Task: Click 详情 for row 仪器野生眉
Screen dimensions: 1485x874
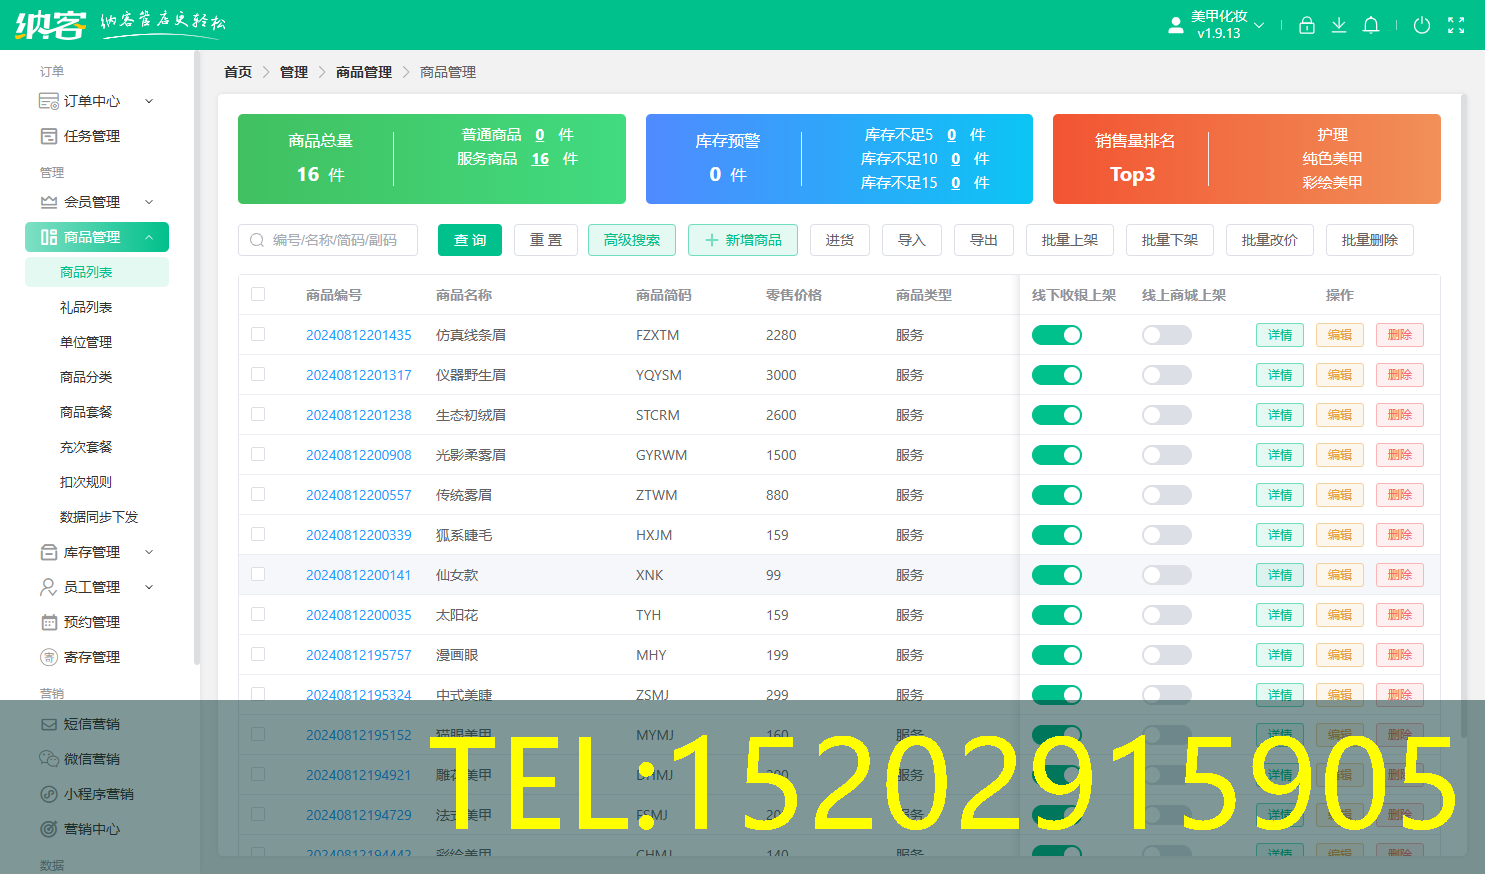Action: click(x=1280, y=375)
